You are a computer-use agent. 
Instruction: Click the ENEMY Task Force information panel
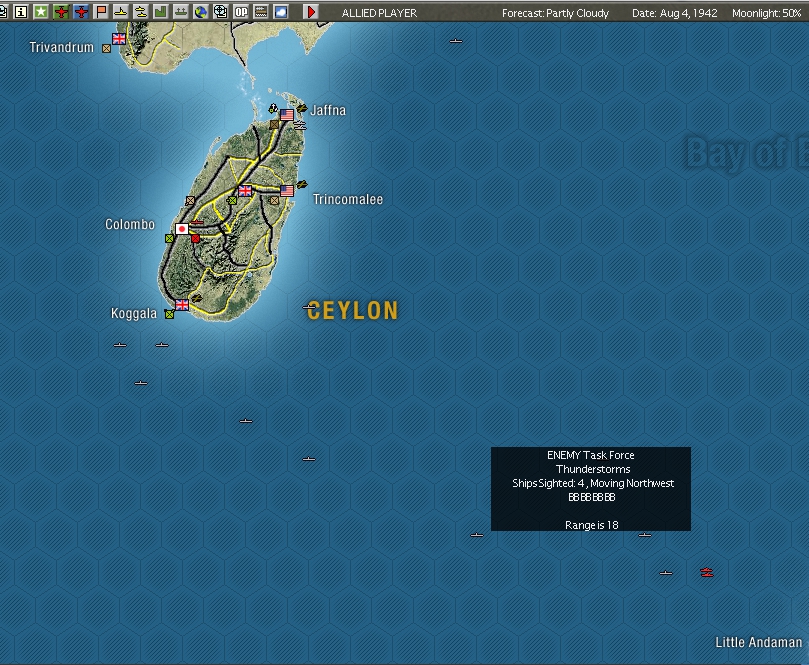[590, 487]
